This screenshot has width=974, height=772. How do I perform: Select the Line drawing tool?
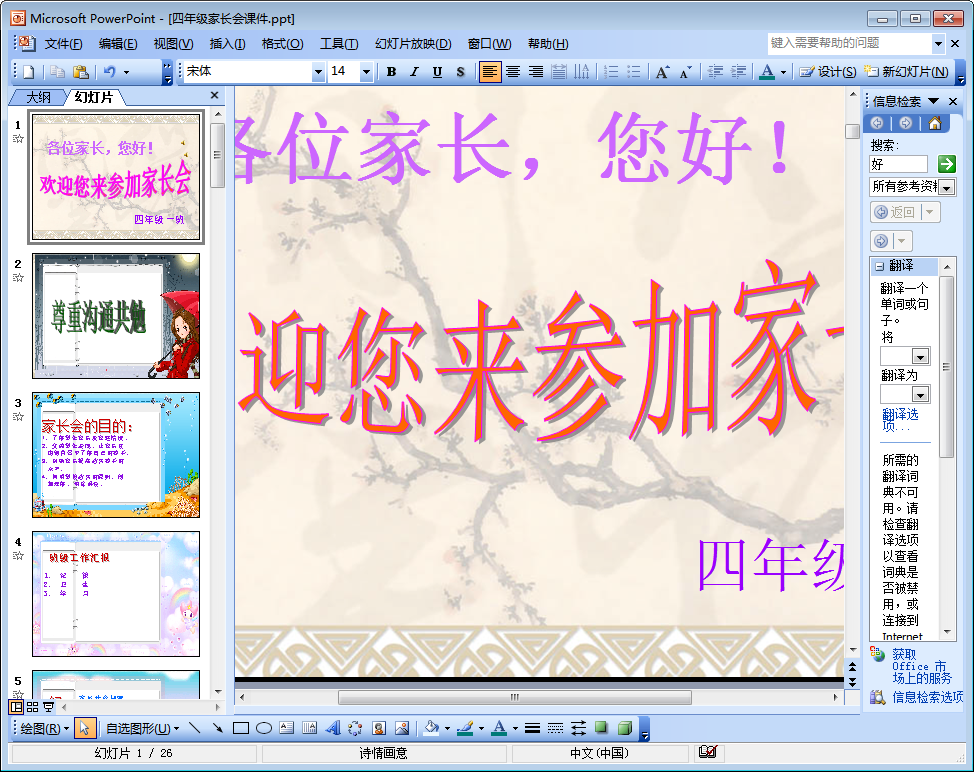click(x=194, y=728)
